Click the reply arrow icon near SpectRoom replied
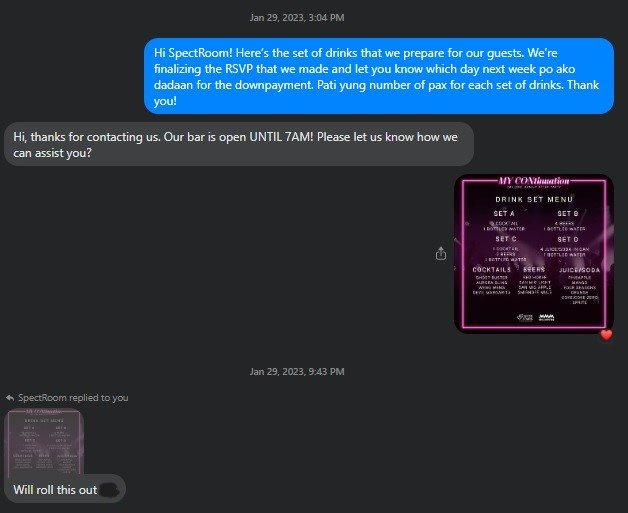 pos(10,398)
